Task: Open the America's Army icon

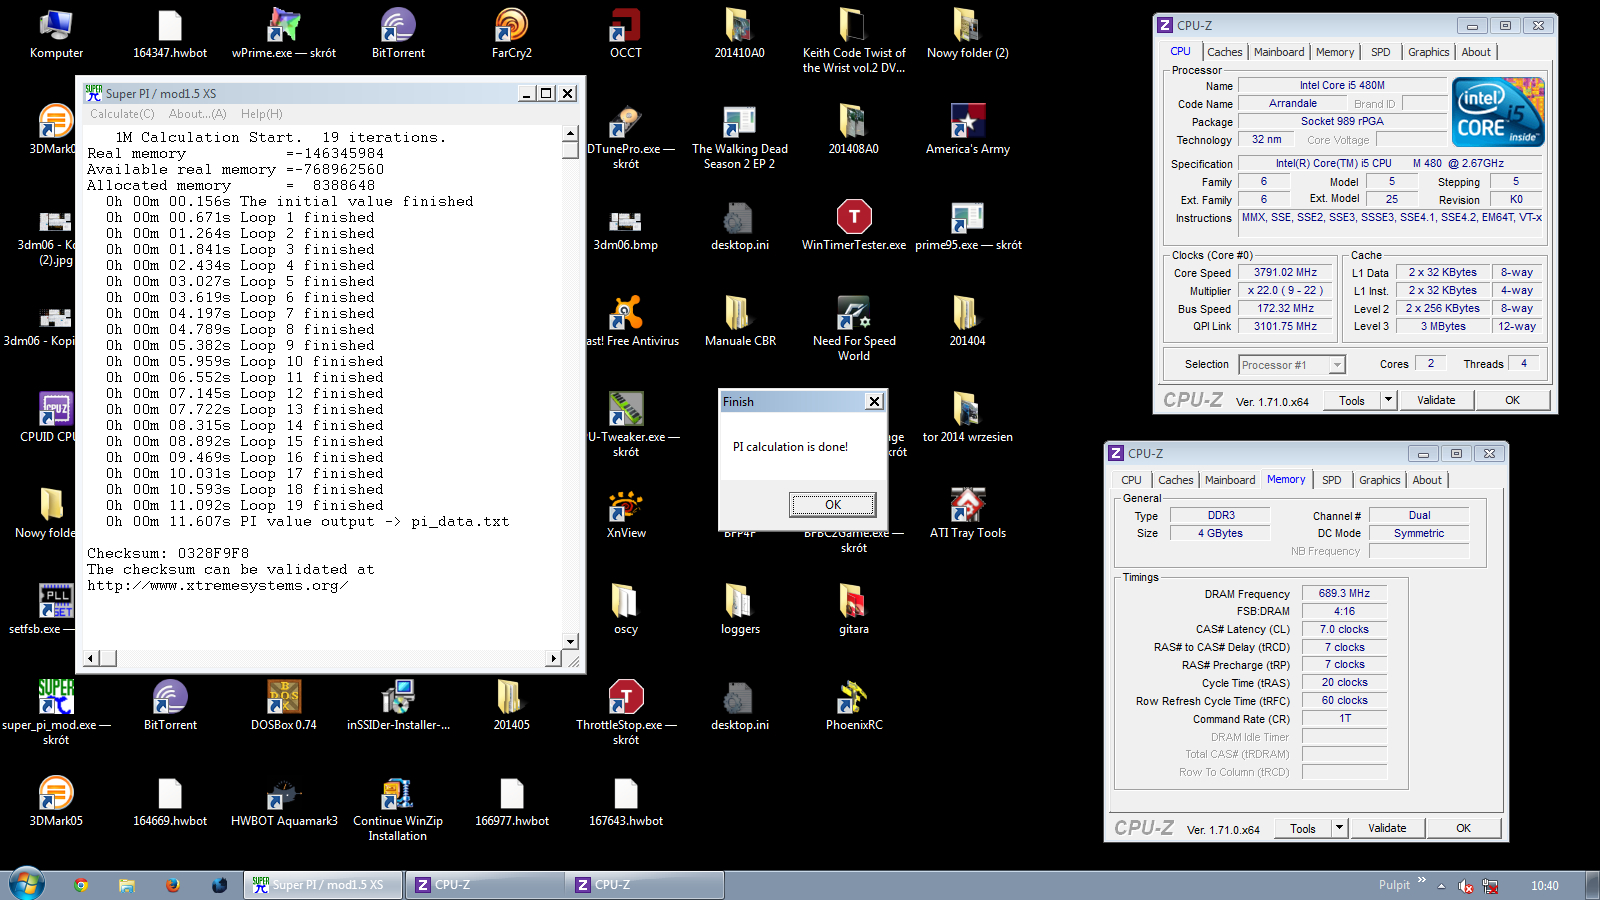Action: tap(967, 122)
